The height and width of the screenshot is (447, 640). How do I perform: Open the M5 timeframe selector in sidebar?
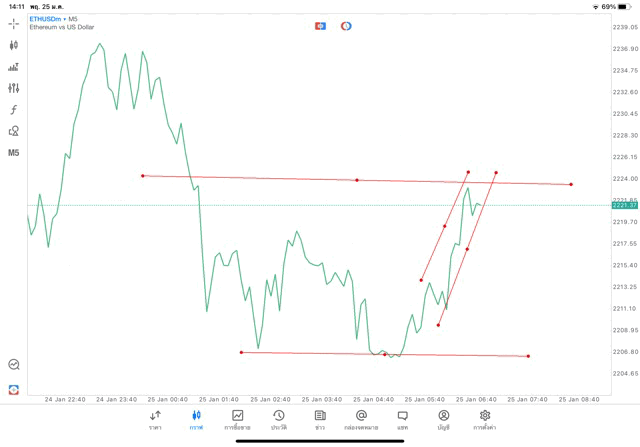tap(14, 153)
